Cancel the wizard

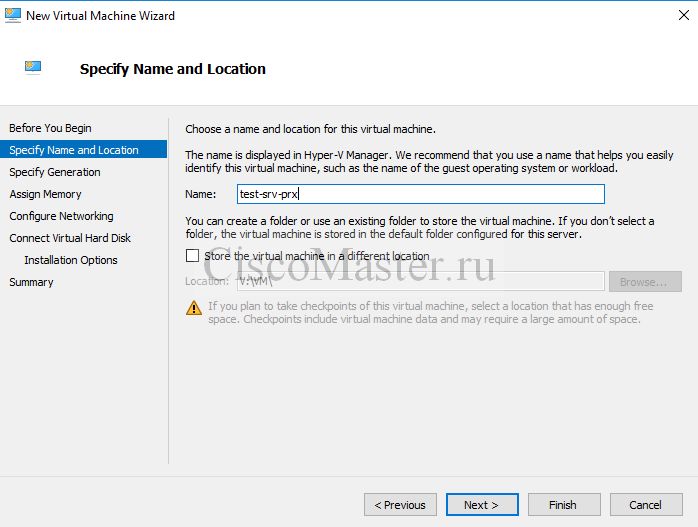646,505
